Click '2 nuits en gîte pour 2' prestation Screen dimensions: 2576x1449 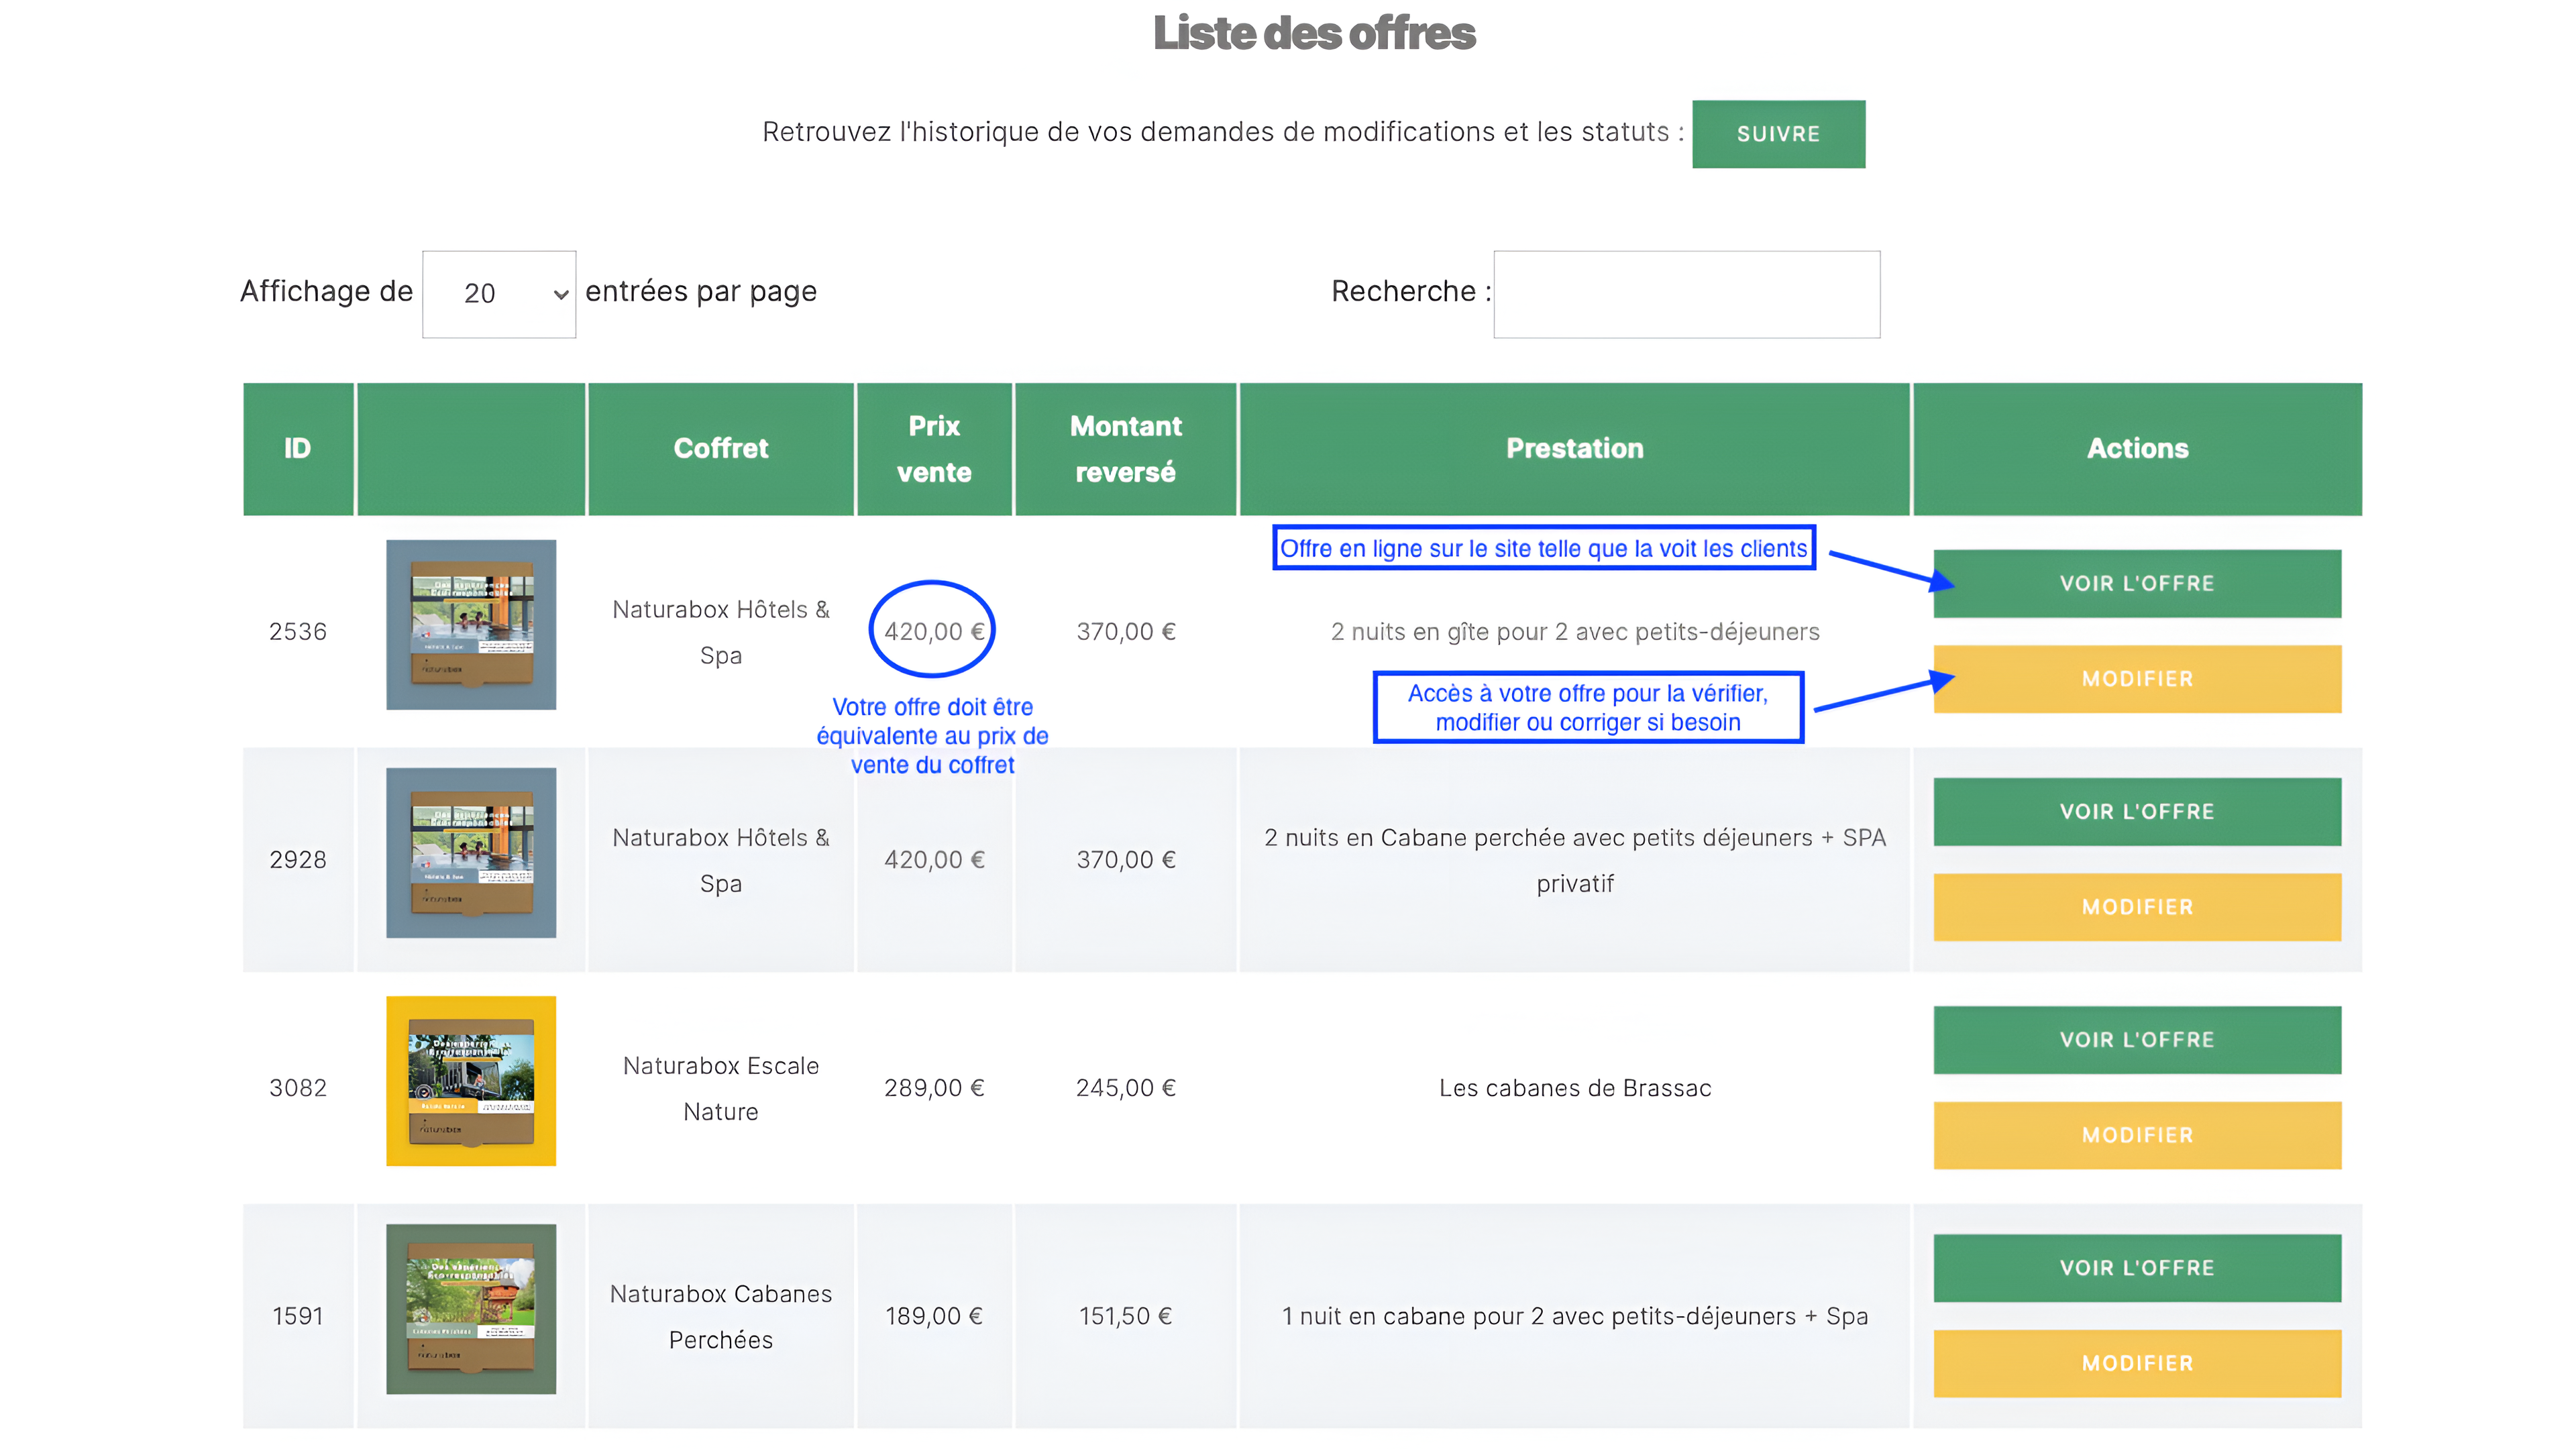1575,632
